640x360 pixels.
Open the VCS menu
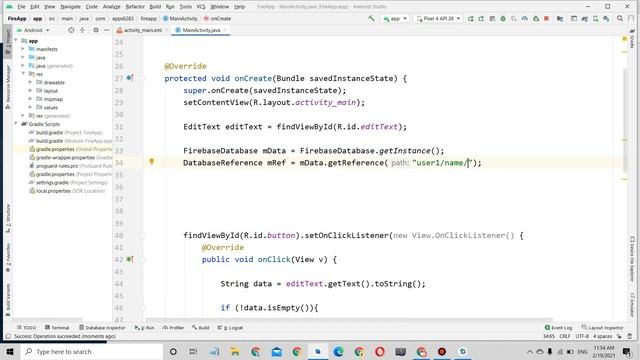[x=201, y=7]
